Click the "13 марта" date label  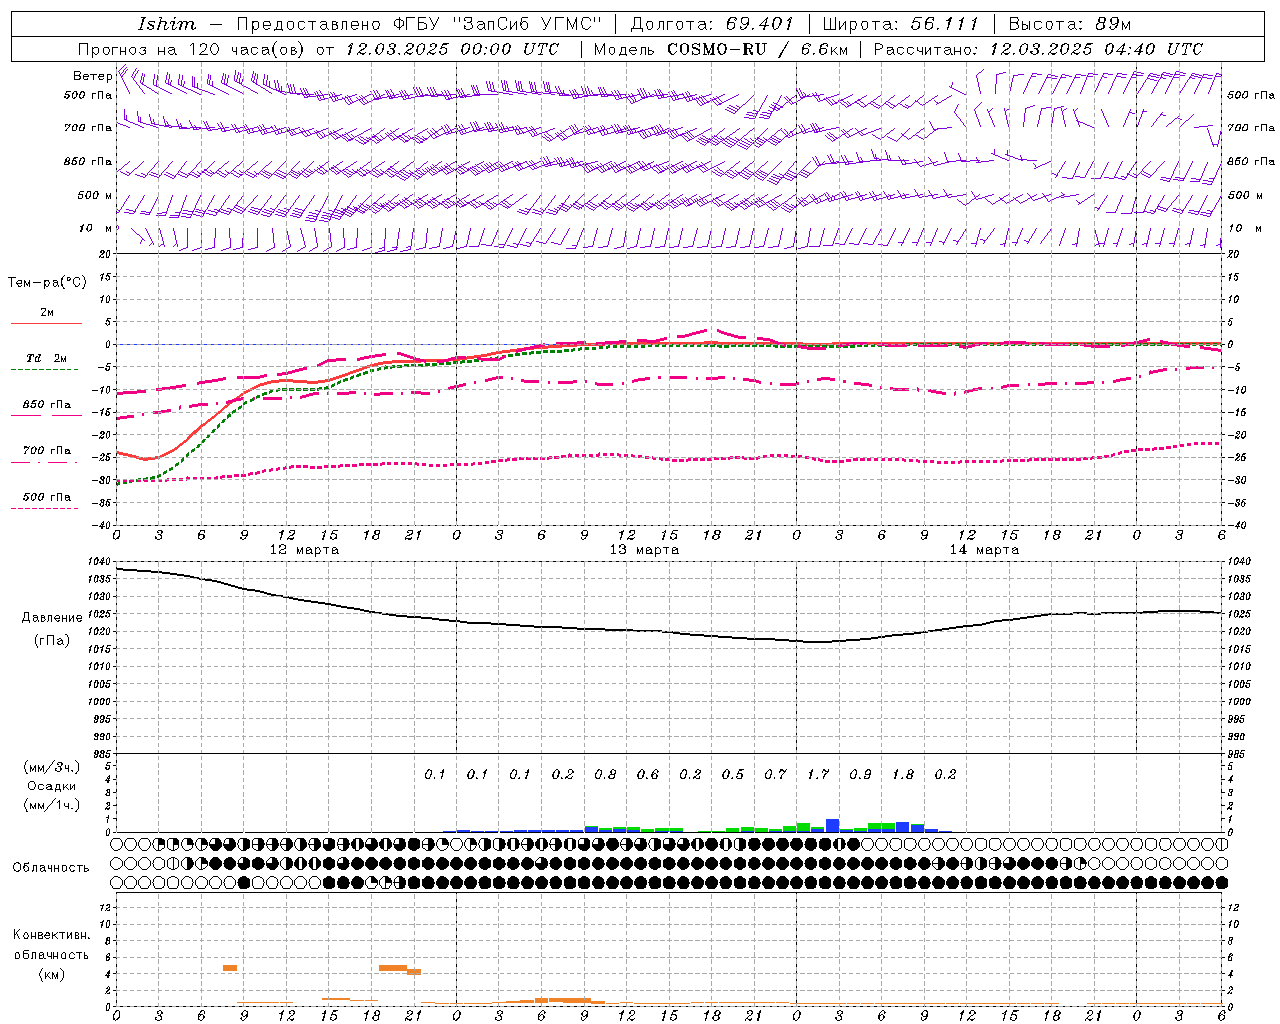pos(644,549)
